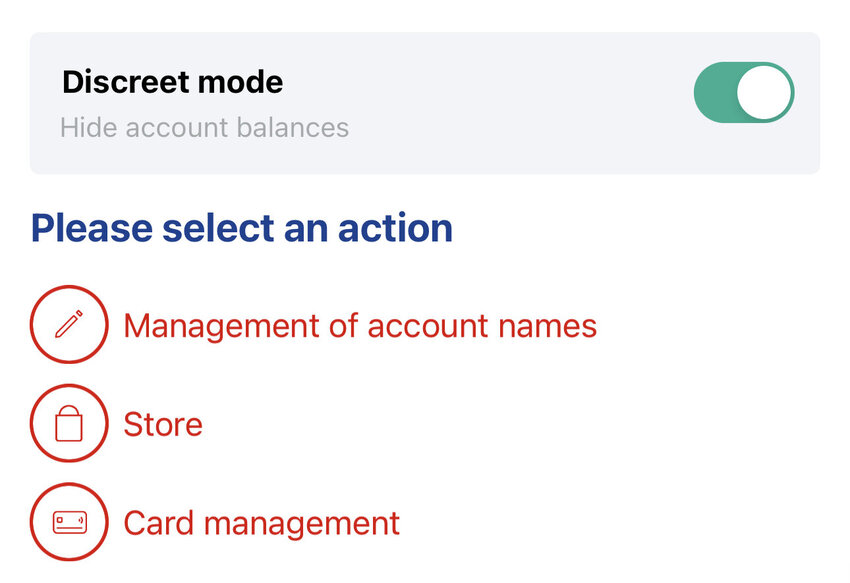The width and height of the screenshot is (850, 583).
Task: Click the Hide account balances subtitle
Action: 204,128
